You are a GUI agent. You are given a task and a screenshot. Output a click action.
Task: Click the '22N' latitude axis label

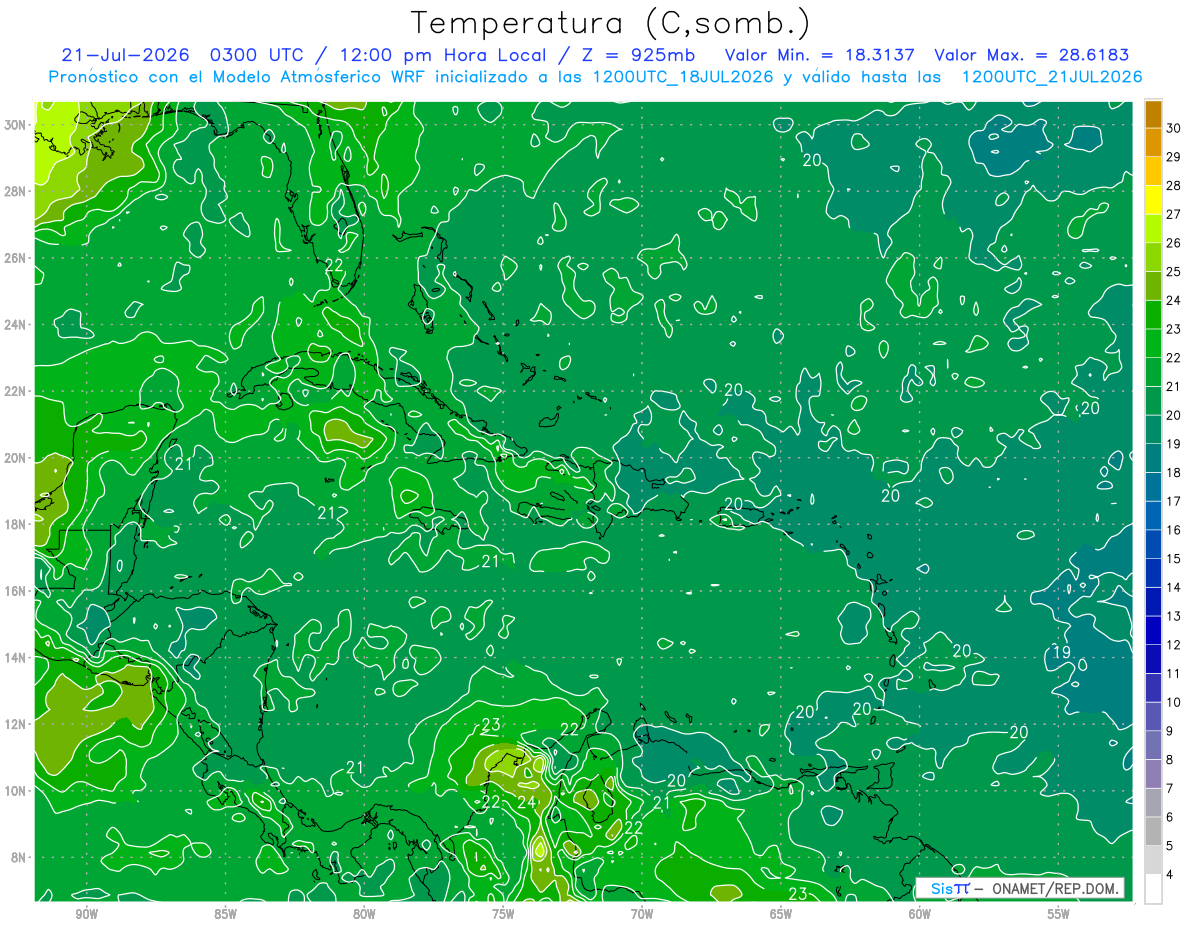(x=15, y=391)
